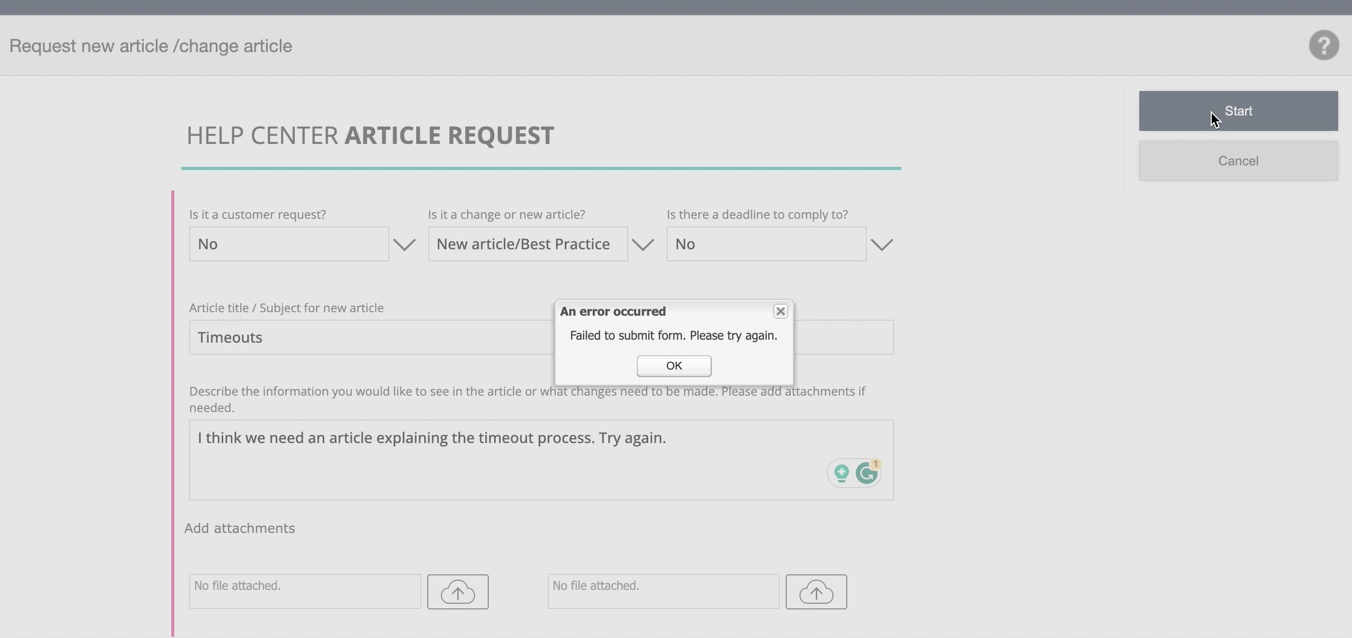Open help using the question mark icon
Screen dimensions: 1352x638
point(1323,45)
